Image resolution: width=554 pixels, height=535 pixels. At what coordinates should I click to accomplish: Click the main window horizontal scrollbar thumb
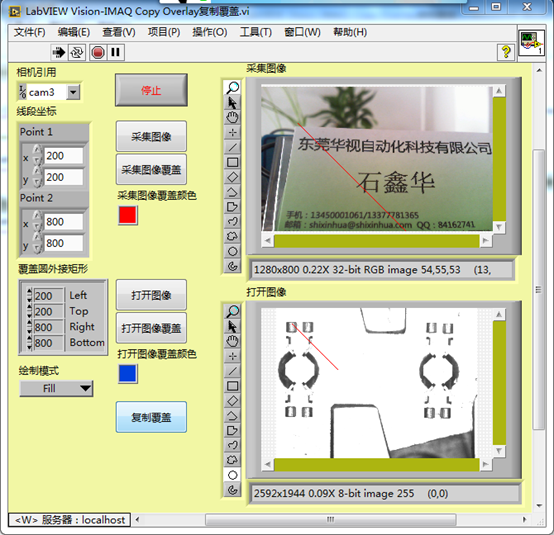click(x=331, y=519)
